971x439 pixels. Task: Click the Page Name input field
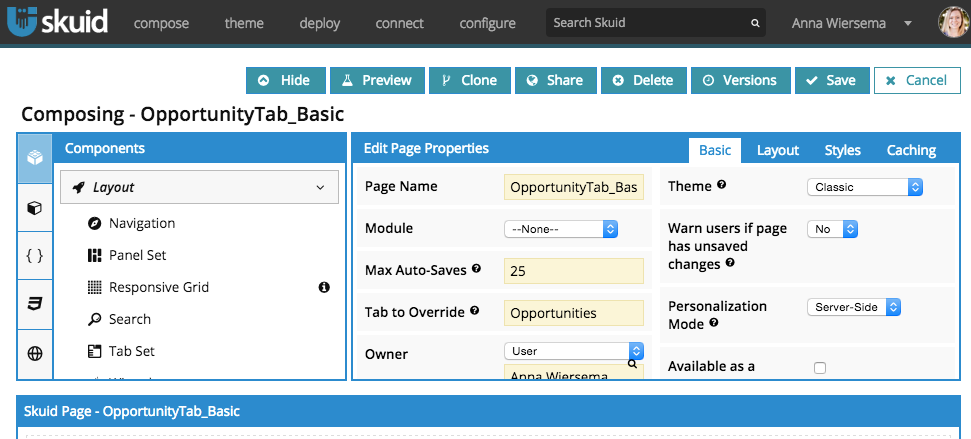coord(573,187)
